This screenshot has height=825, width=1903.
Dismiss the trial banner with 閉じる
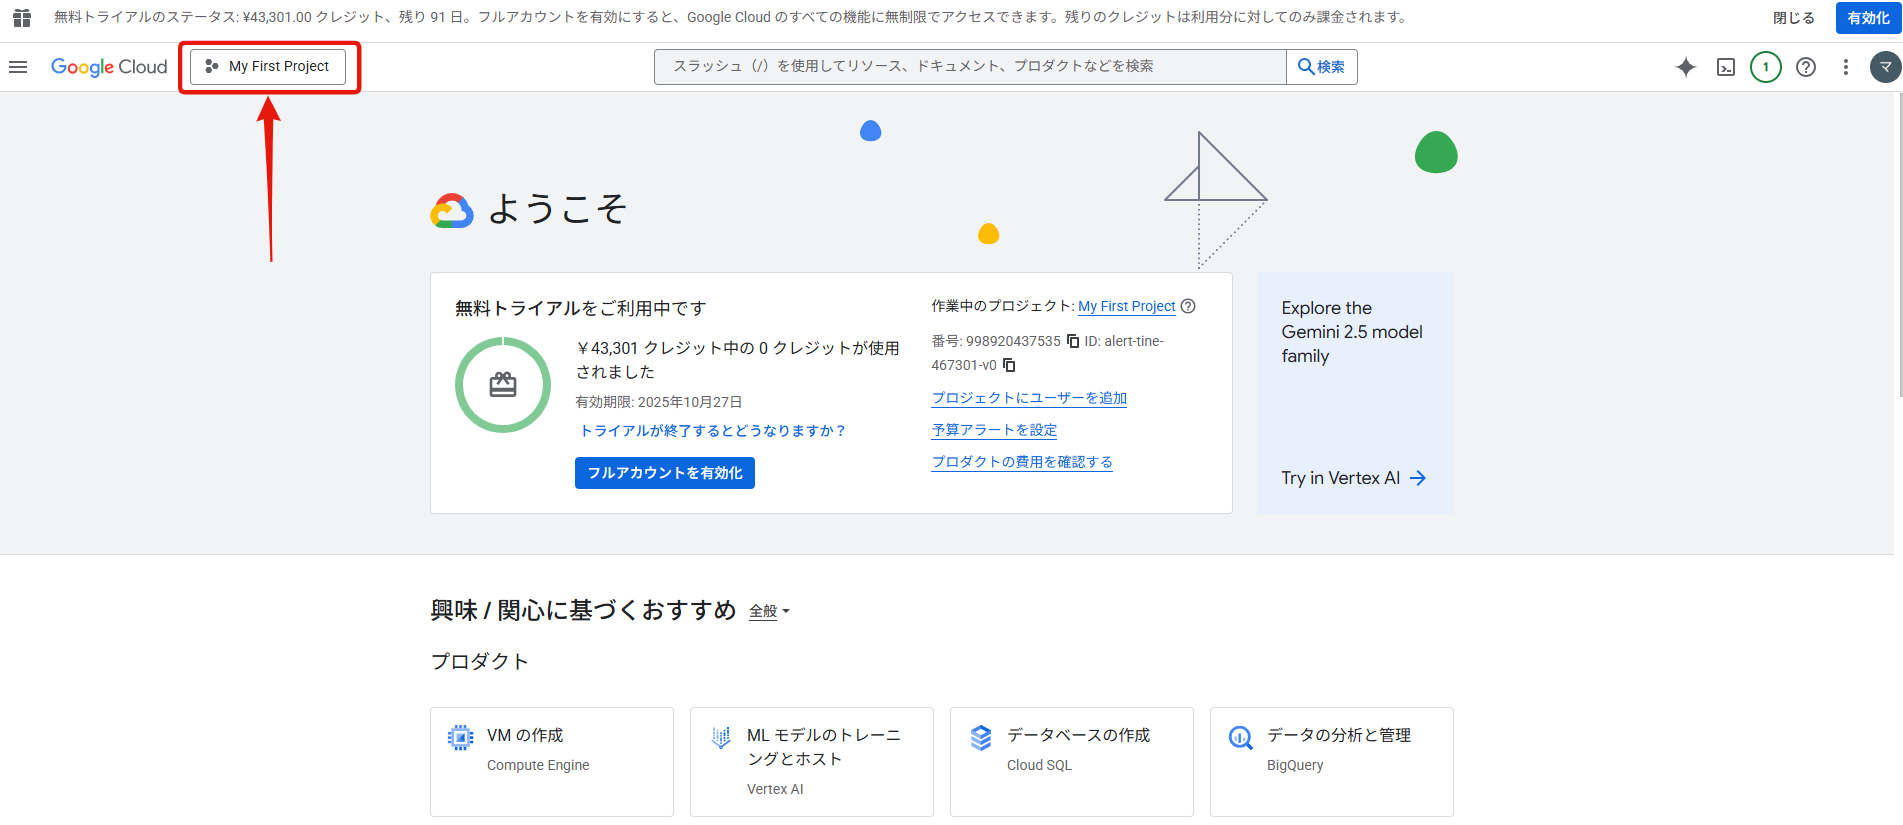point(1793,18)
